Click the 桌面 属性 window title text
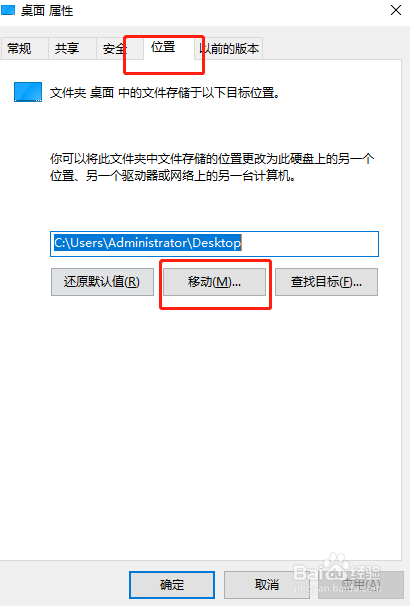This screenshot has height=606, width=410. [x=47, y=10]
